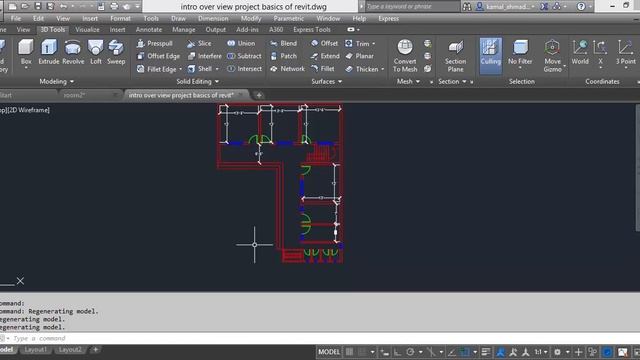Toggle hardware acceleration blue icon in status bar
This screenshot has width=640, height=360.
[x=607, y=352]
